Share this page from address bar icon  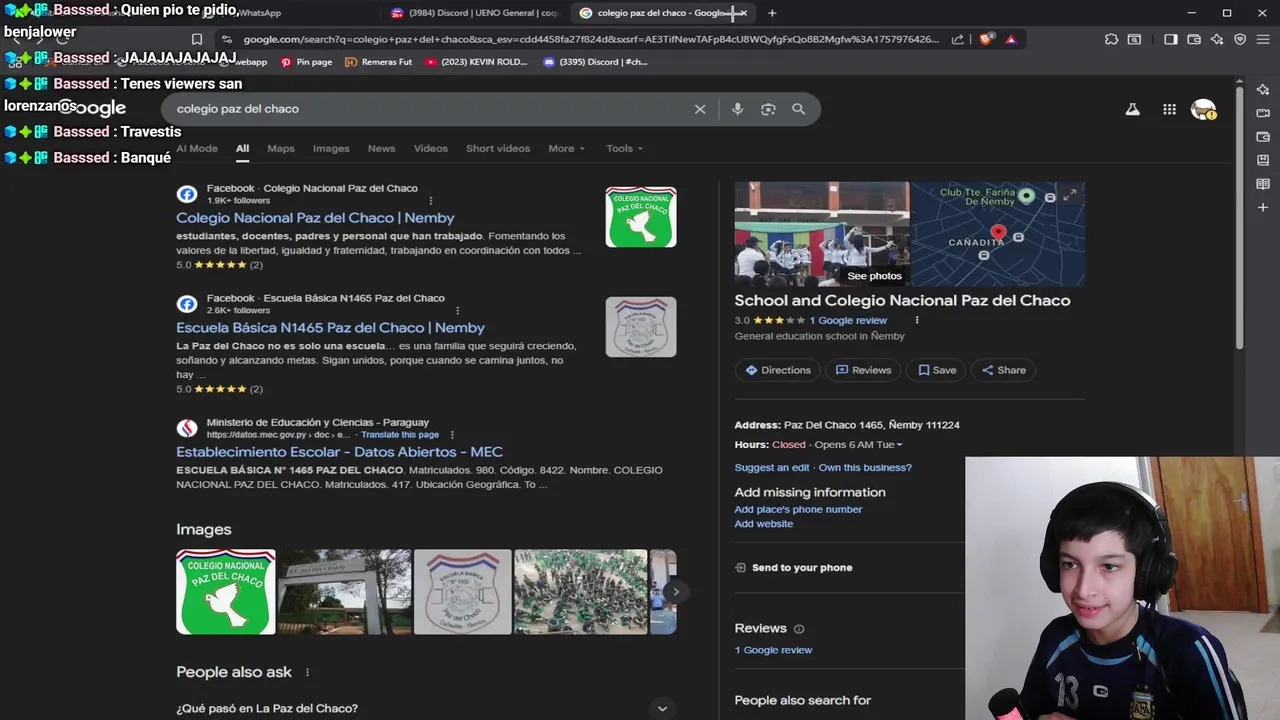coord(958,39)
